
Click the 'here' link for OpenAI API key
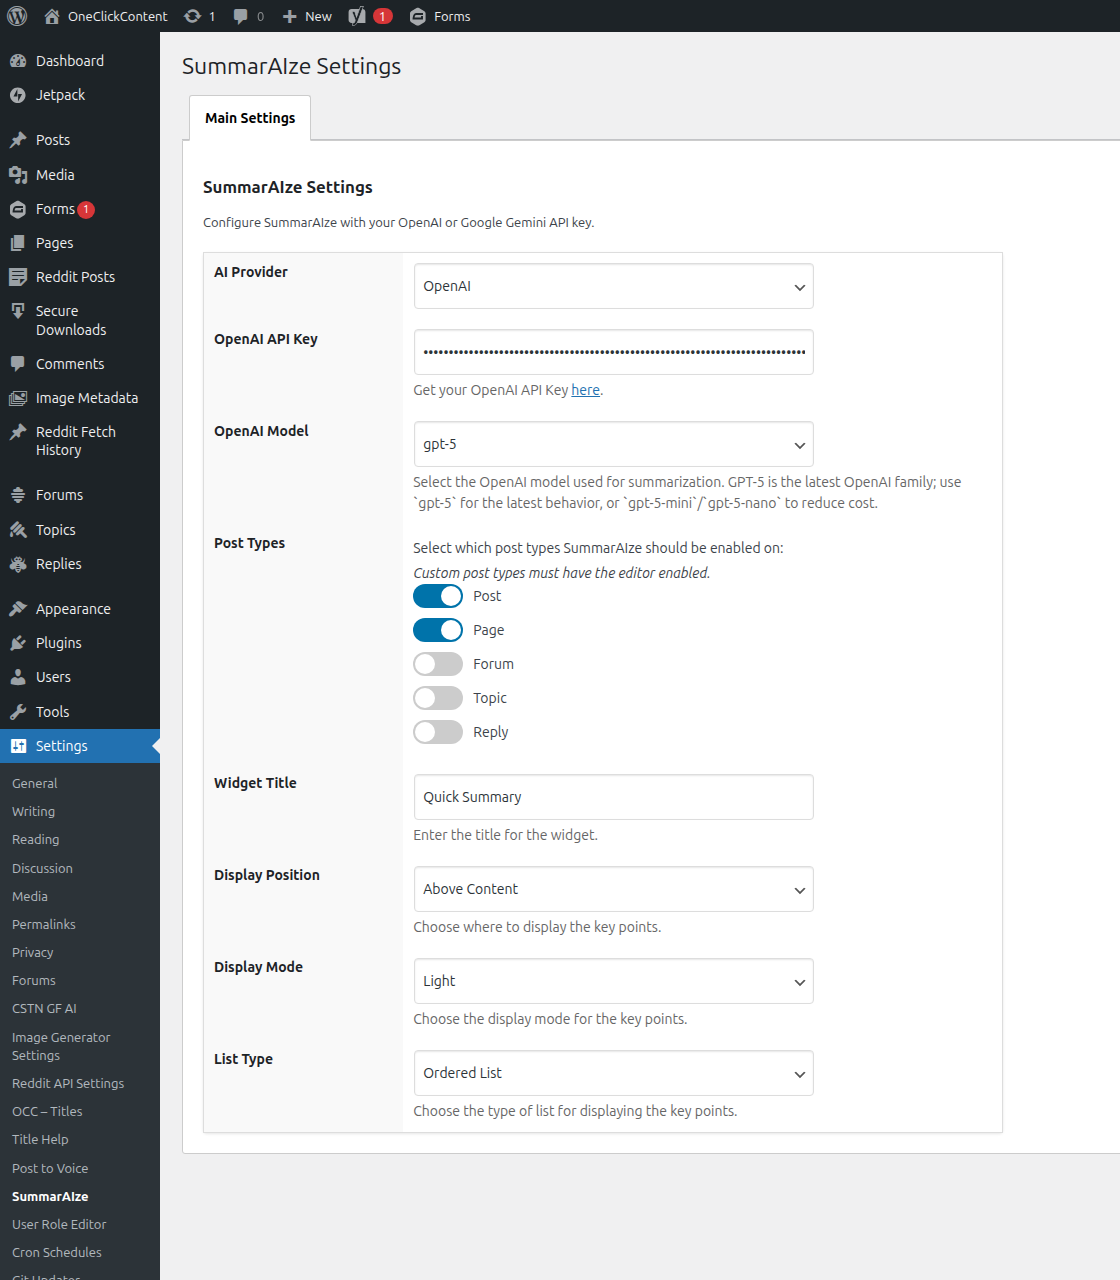tap(585, 390)
